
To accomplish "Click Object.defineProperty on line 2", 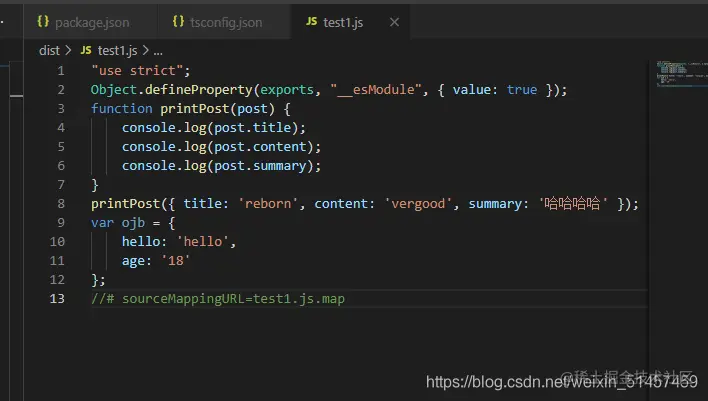I will [x=172, y=89].
